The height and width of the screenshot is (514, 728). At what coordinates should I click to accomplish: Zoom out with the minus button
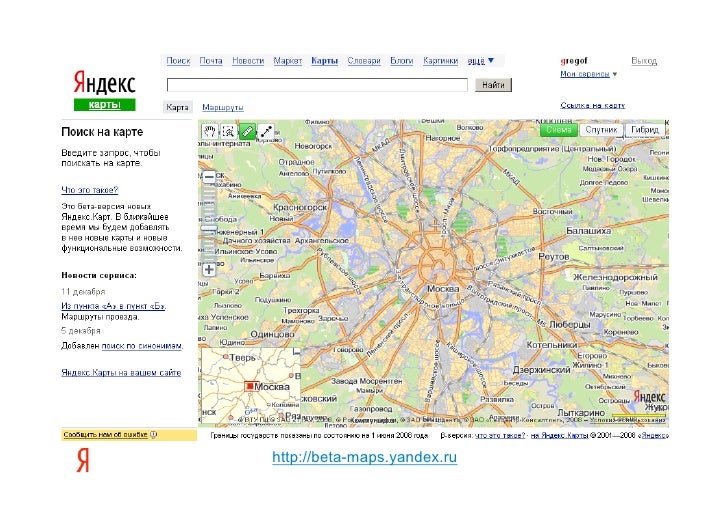click(x=209, y=177)
